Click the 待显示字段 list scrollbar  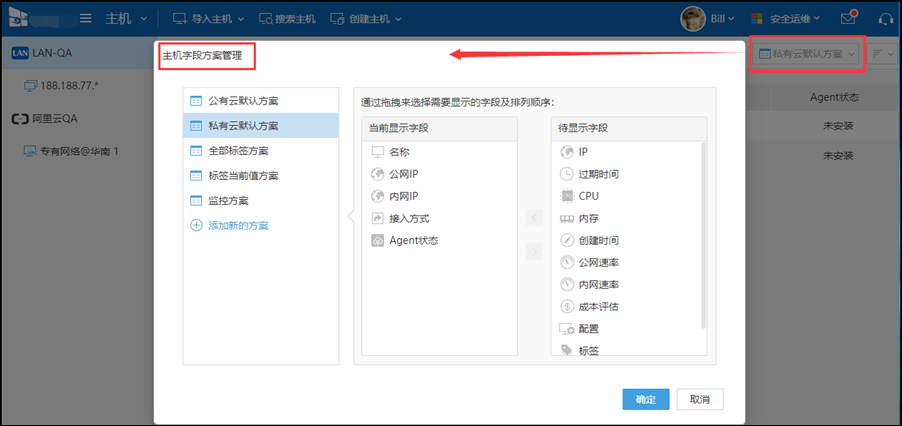(704, 236)
